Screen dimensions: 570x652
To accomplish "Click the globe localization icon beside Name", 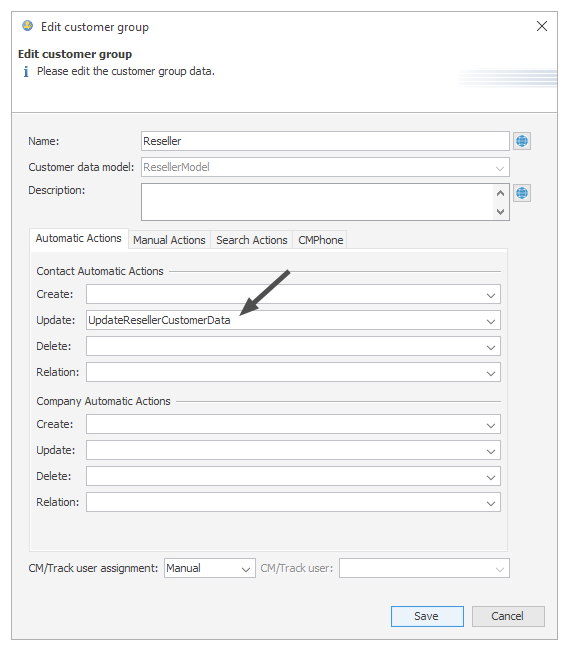I will 522,141.
